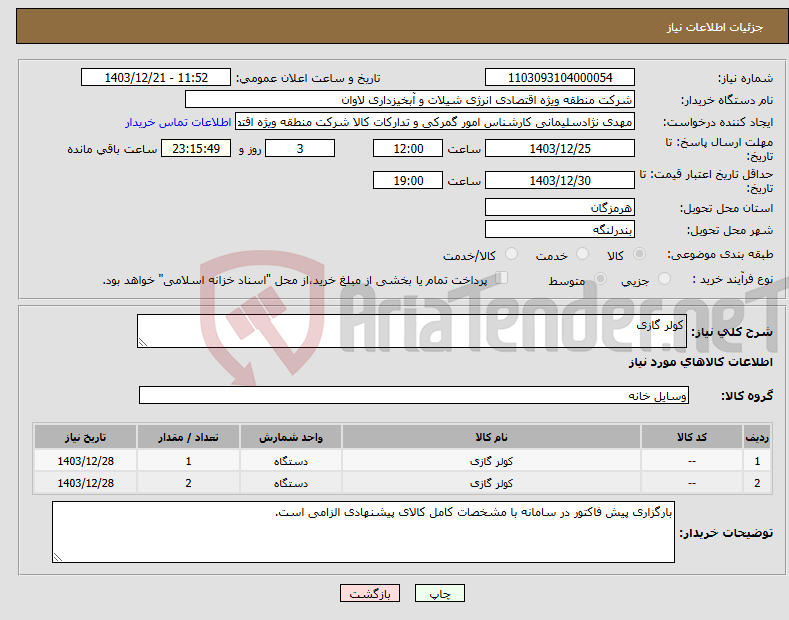Viewport: 789px width, 620px height.
Task: Click the response deadline time 12:00
Action: tap(408, 148)
